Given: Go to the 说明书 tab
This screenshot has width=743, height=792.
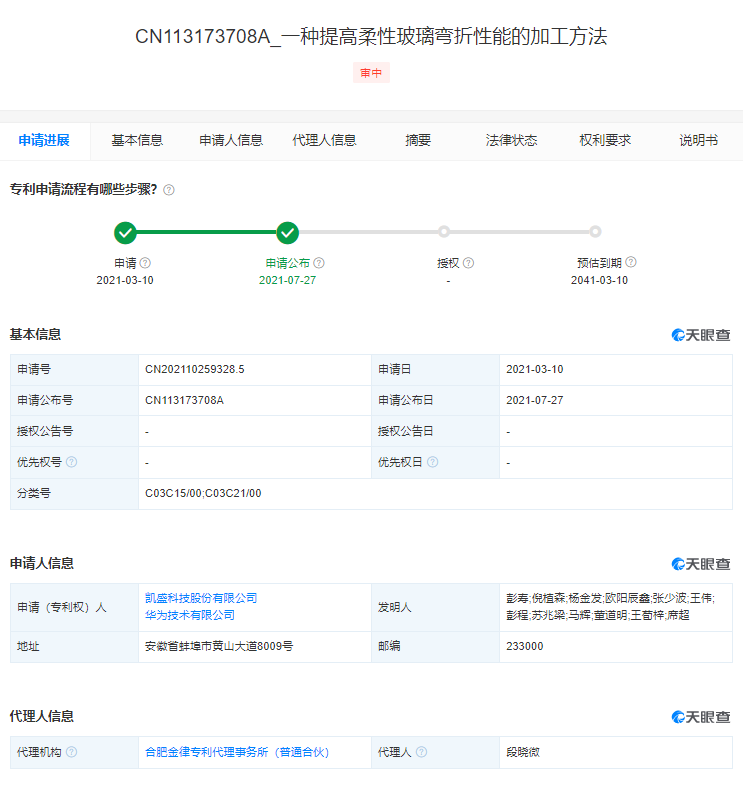Looking at the screenshot, I should [698, 141].
